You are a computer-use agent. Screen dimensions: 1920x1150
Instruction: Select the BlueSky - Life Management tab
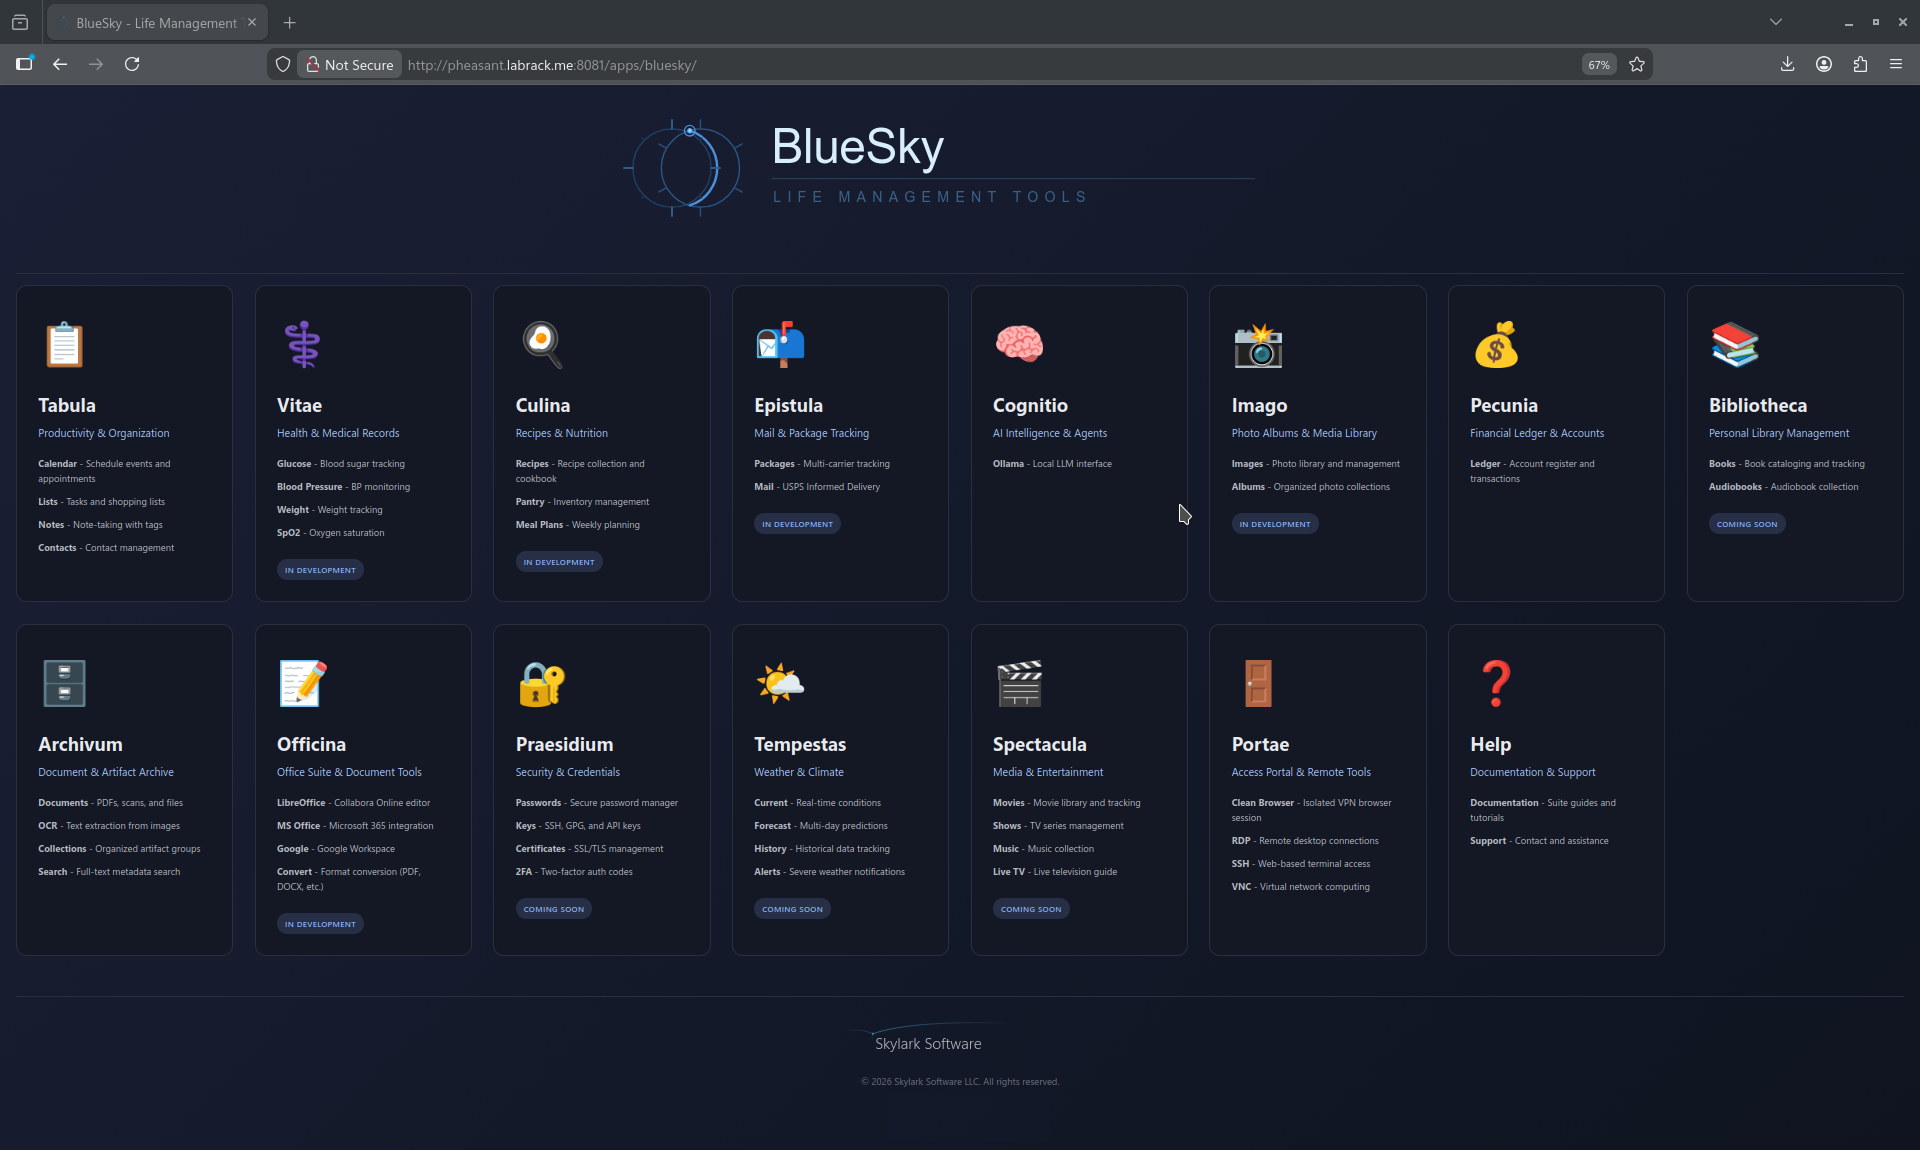pos(150,22)
